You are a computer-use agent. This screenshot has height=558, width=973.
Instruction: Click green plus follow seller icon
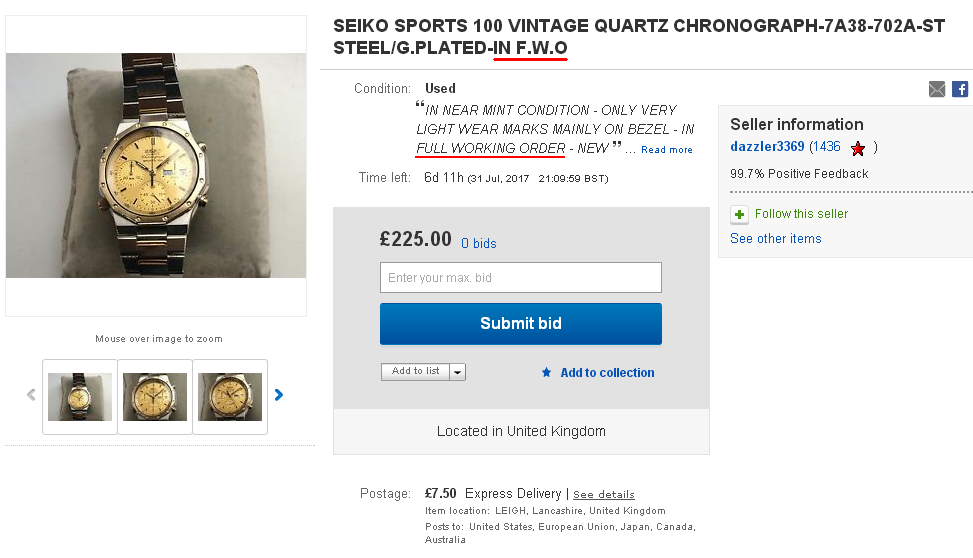(739, 214)
